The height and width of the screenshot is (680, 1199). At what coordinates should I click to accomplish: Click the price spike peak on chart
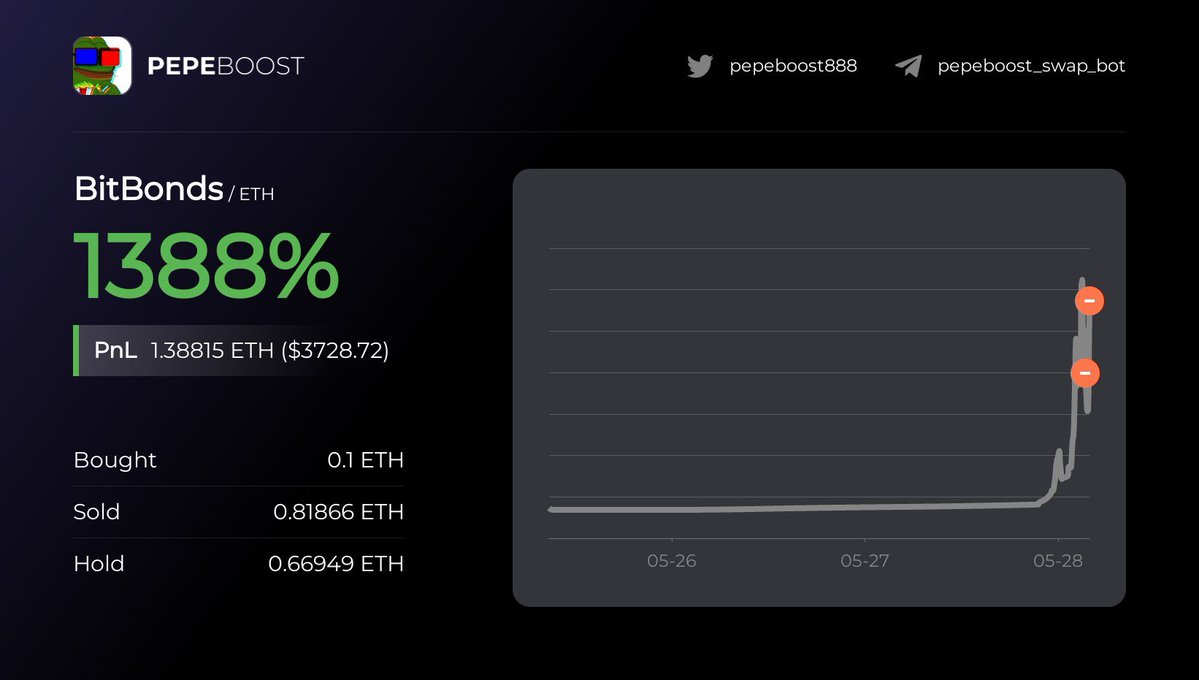pos(1082,281)
